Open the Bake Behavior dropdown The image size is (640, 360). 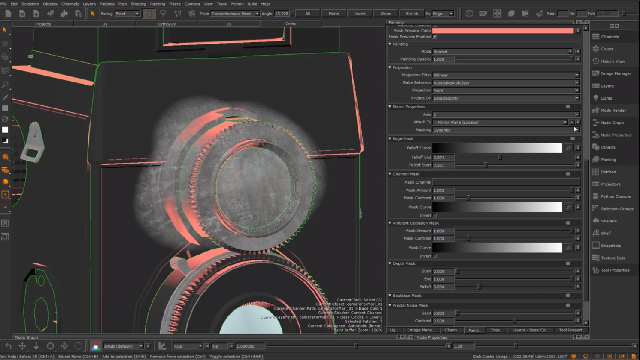click(506, 83)
